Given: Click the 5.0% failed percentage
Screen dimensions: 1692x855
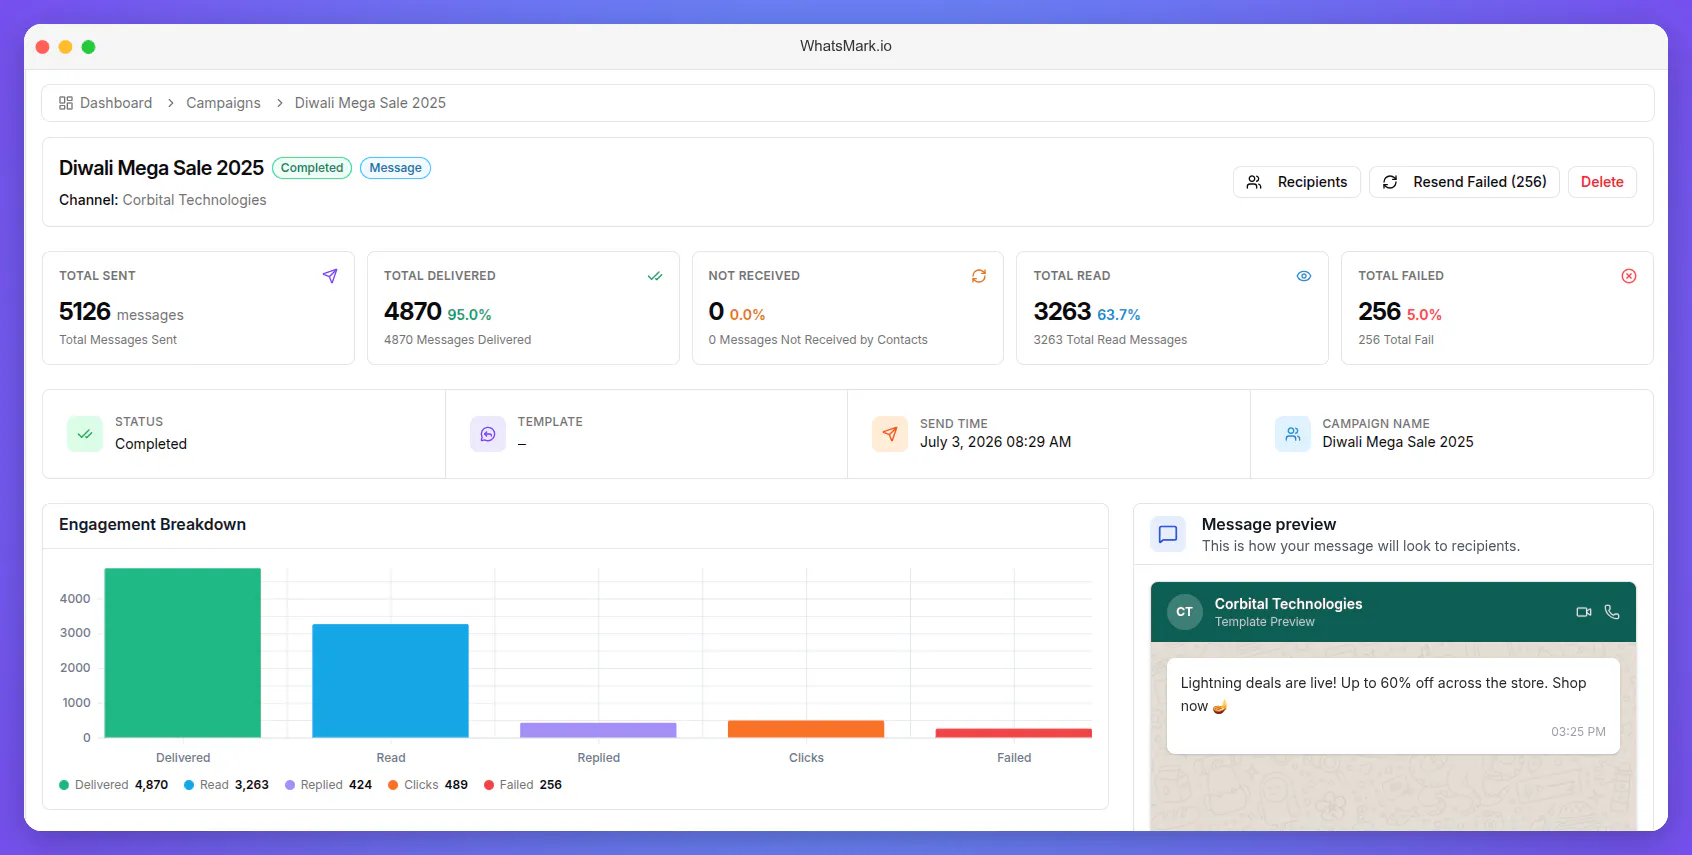Looking at the screenshot, I should 1424,315.
